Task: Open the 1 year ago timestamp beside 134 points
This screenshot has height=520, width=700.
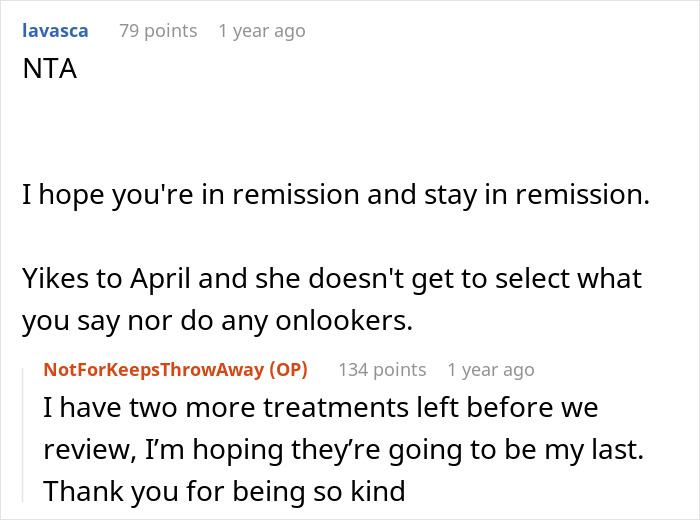Action: point(491,370)
